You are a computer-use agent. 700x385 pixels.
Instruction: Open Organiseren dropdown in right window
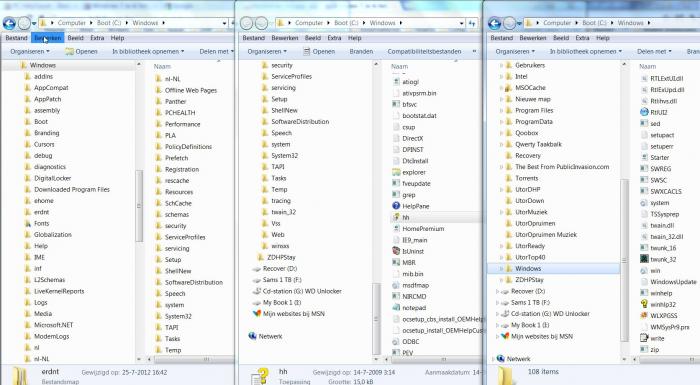(x=515, y=51)
